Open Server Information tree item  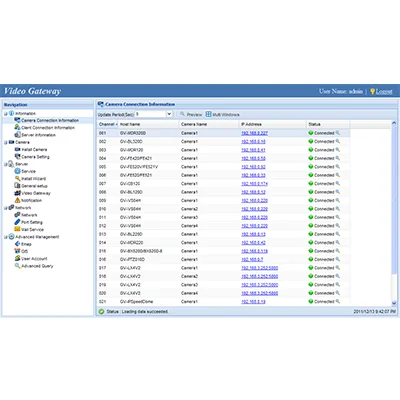pyautogui.click(x=38, y=135)
